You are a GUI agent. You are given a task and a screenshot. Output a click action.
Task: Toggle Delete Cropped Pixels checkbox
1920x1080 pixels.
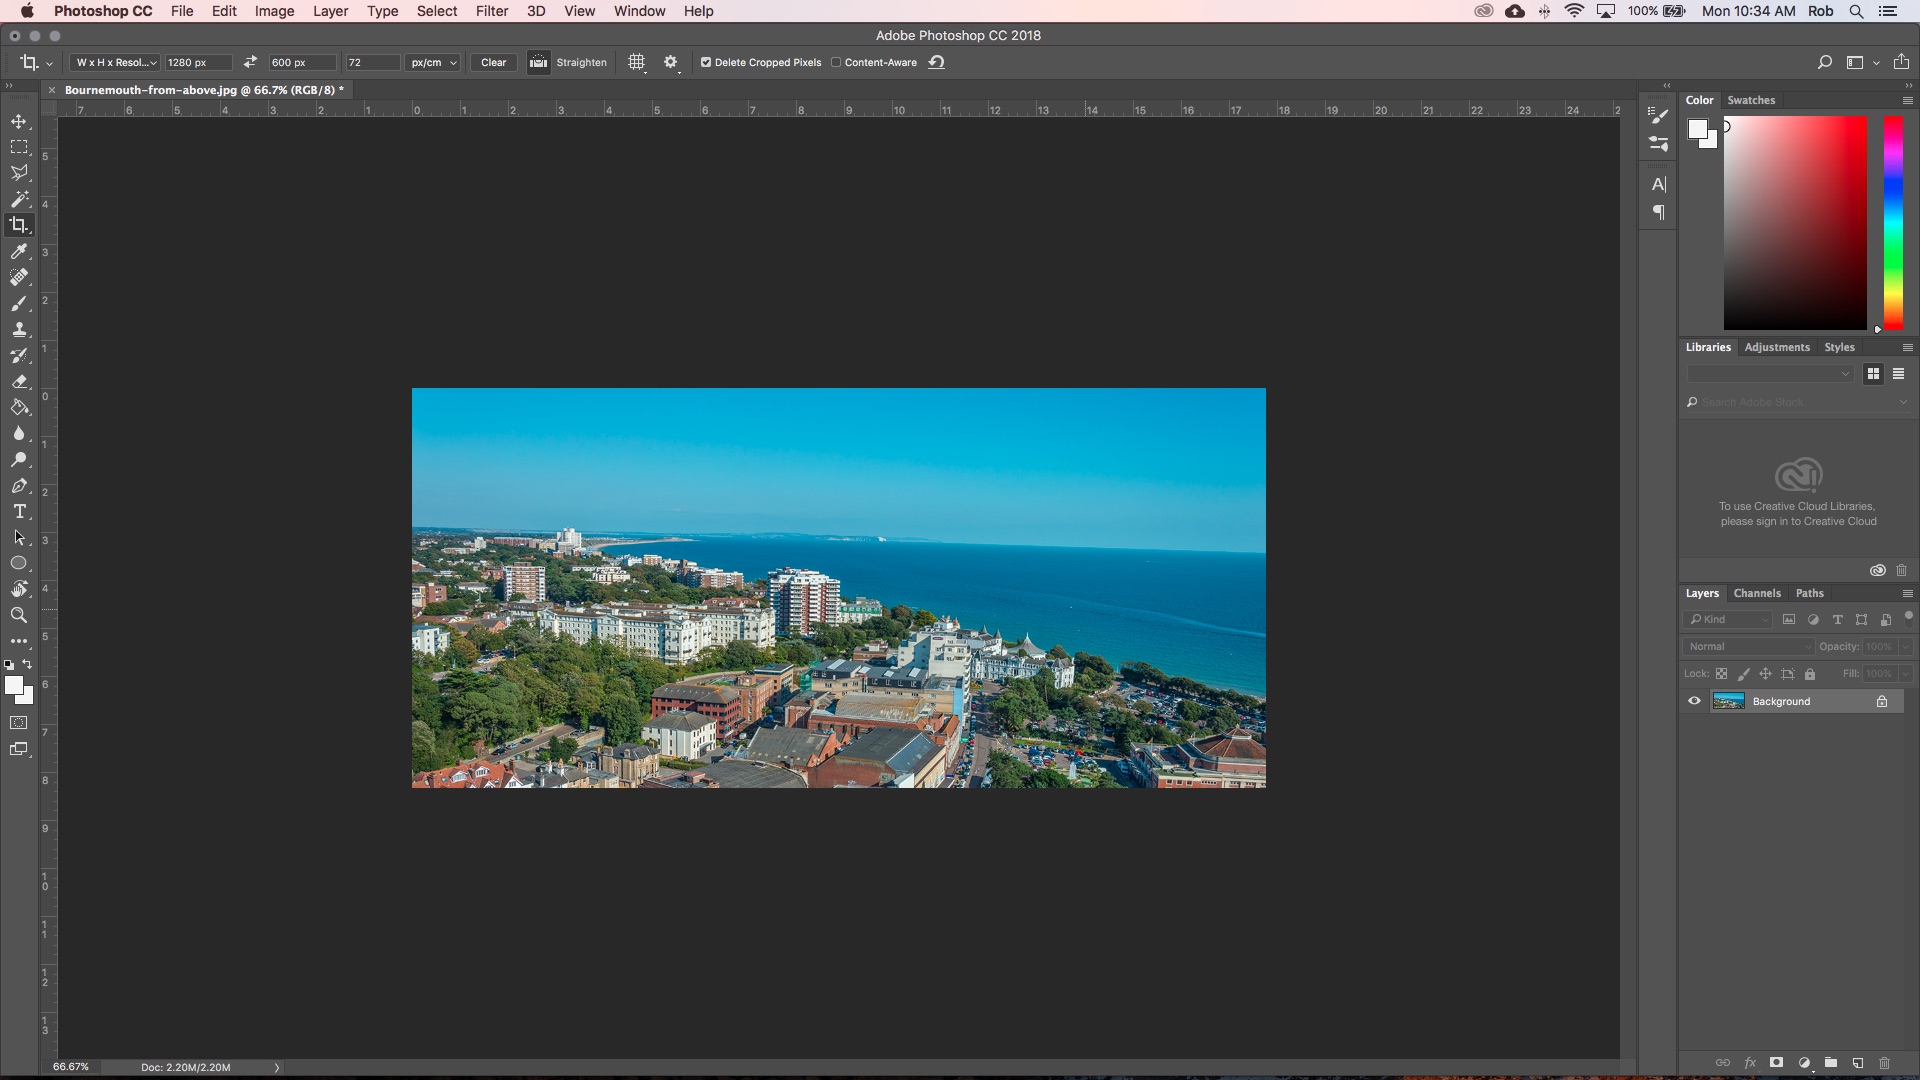pyautogui.click(x=706, y=62)
